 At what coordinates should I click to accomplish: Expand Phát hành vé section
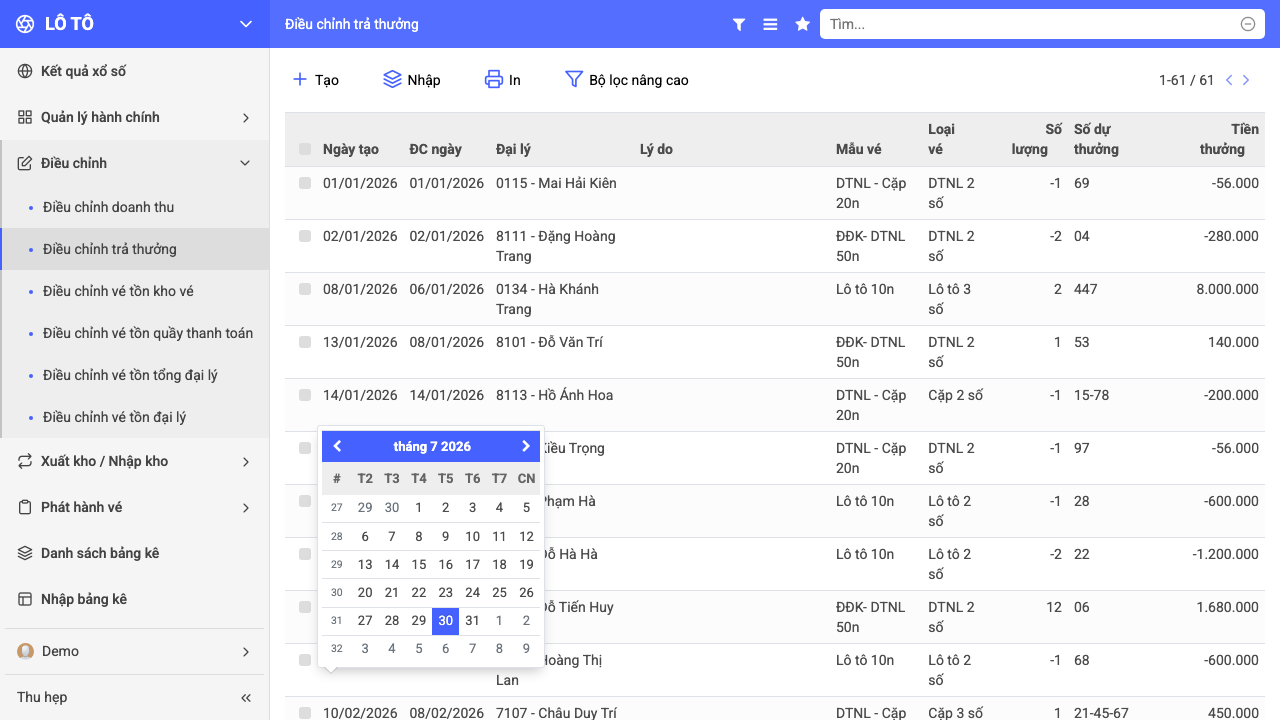134,507
